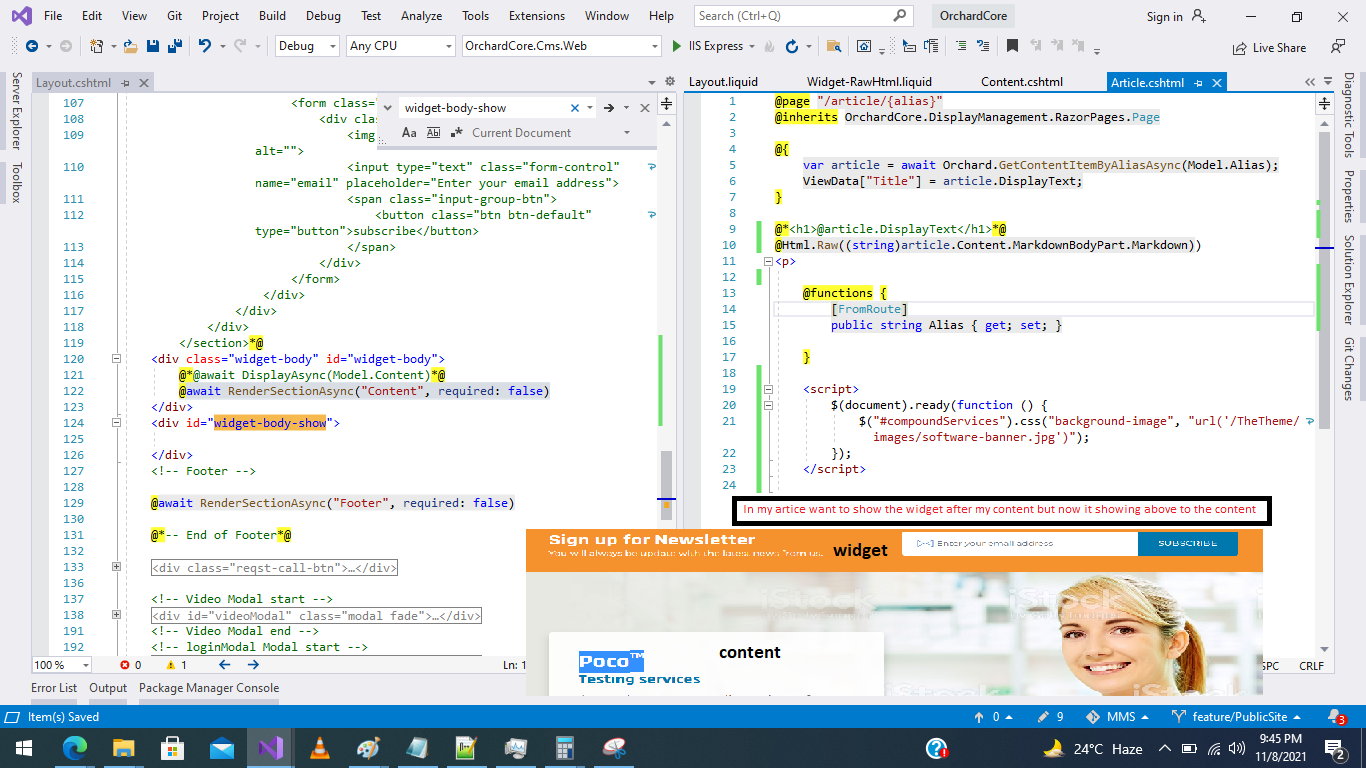Open the Git Changes side tab

(1348, 368)
